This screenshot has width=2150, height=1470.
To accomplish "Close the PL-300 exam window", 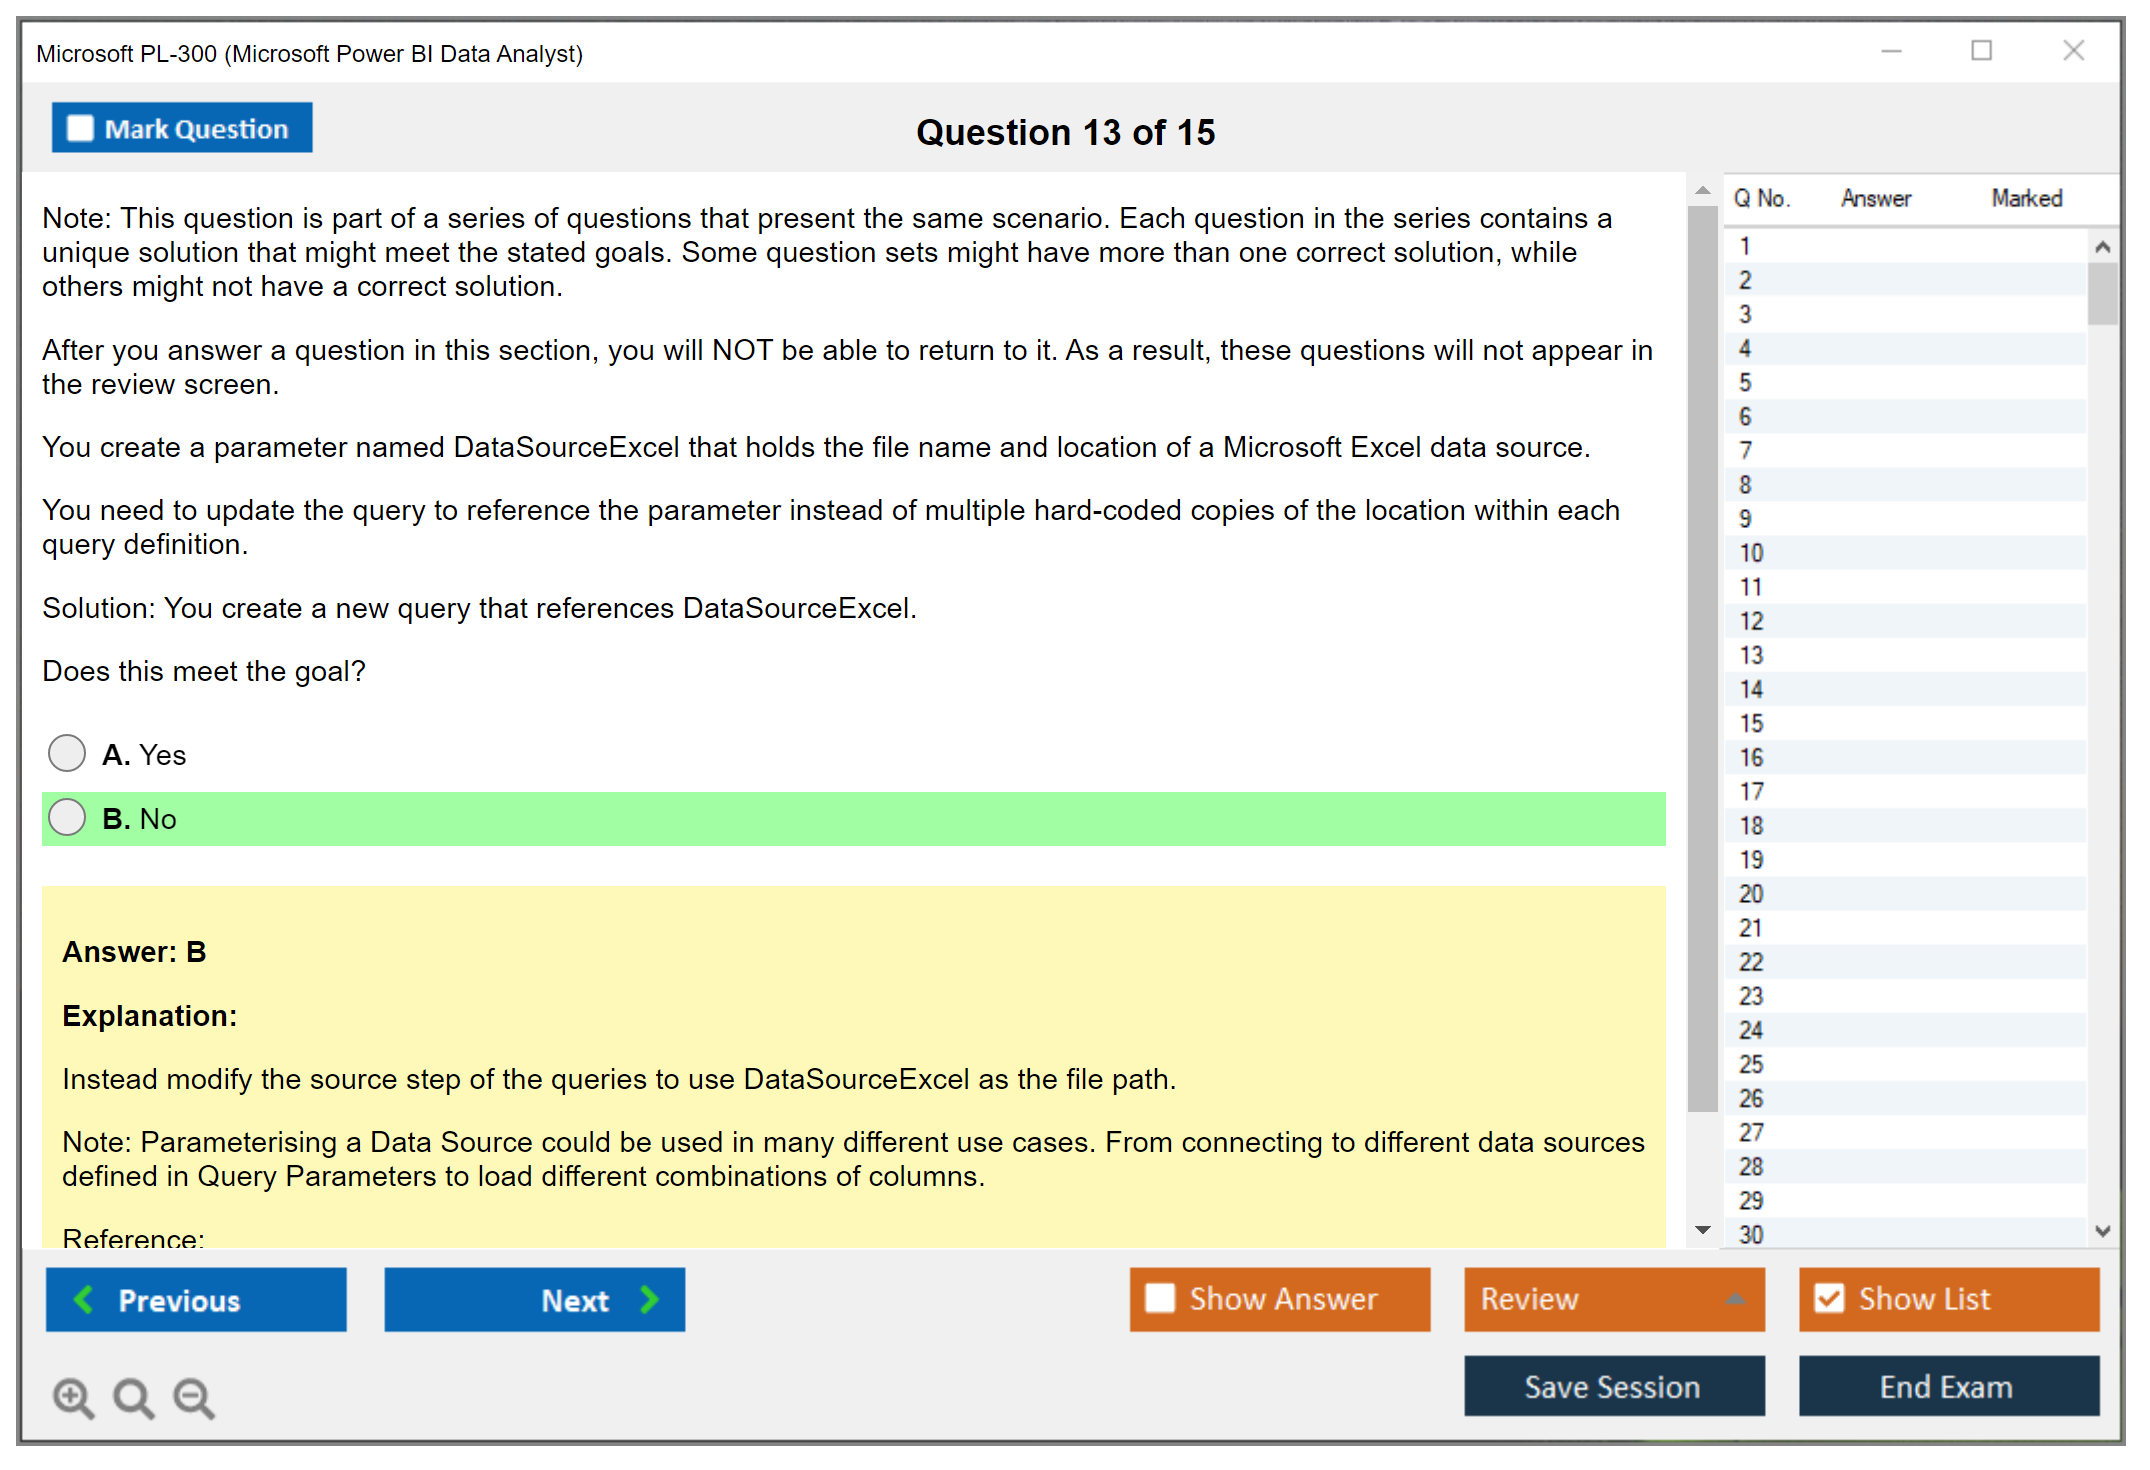I will pyautogui.click(x=2073, y=51).
